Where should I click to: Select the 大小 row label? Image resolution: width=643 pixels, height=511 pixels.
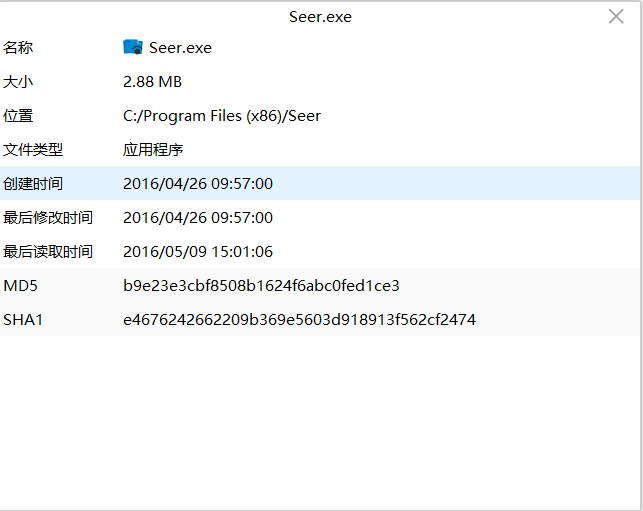click(x=18, y=81)
